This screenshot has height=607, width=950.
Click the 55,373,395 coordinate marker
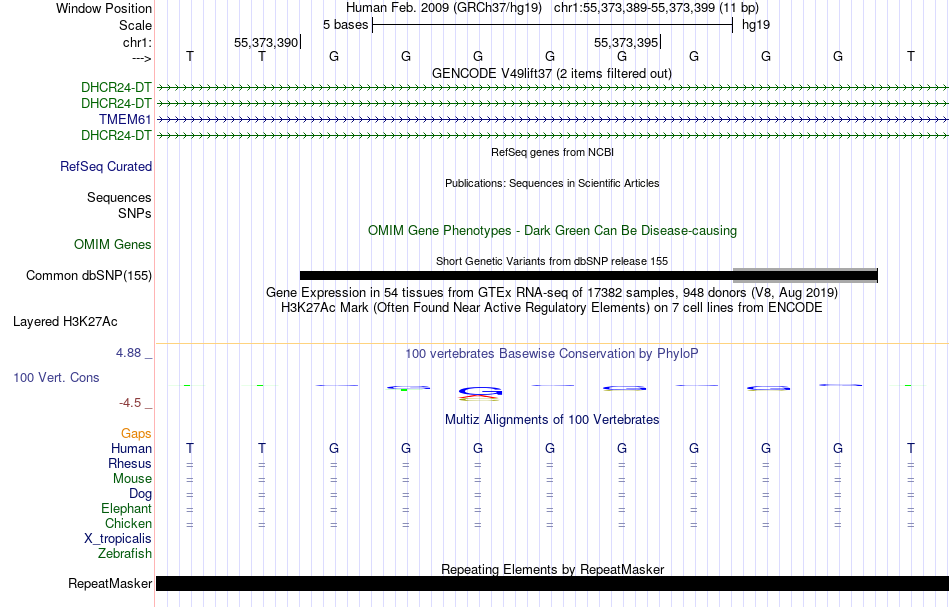(626, 42)
